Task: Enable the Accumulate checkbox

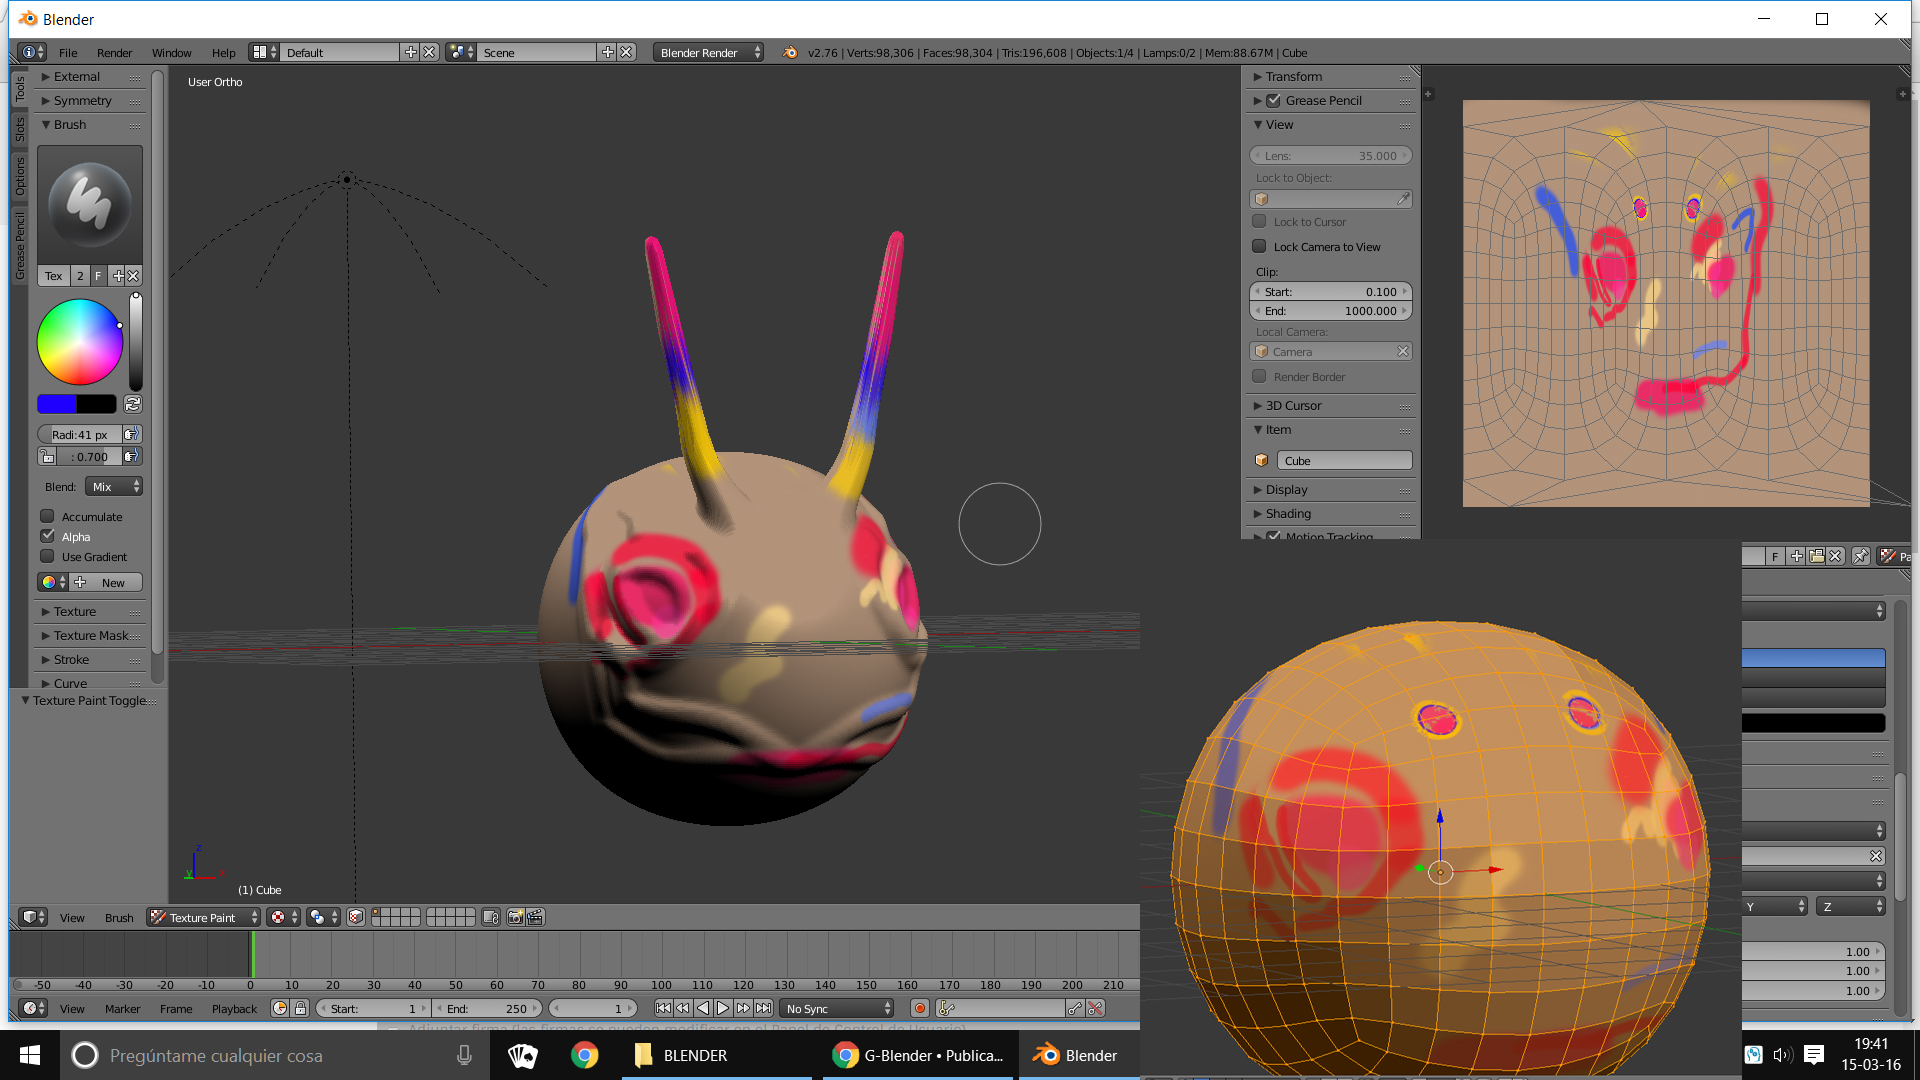Action: (x=47, y=516)
